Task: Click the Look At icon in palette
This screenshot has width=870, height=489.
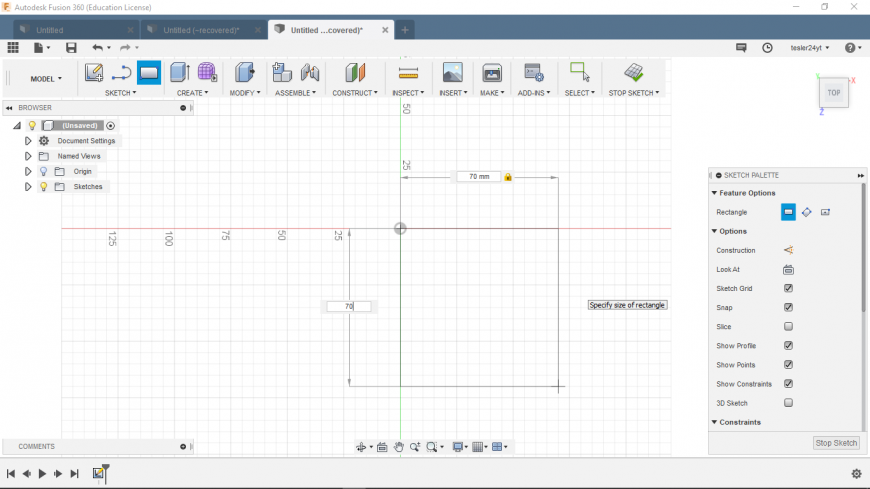Action: click(x=788, y=270)
